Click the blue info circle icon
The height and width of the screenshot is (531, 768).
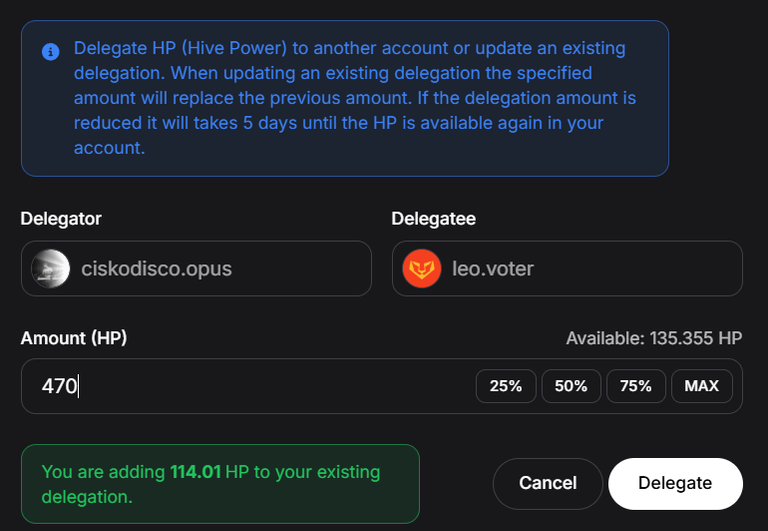50,51
